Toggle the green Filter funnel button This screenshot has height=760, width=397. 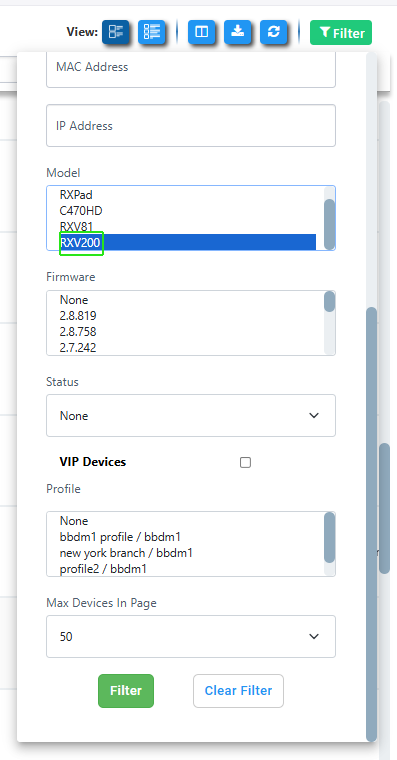click(341, 33)
